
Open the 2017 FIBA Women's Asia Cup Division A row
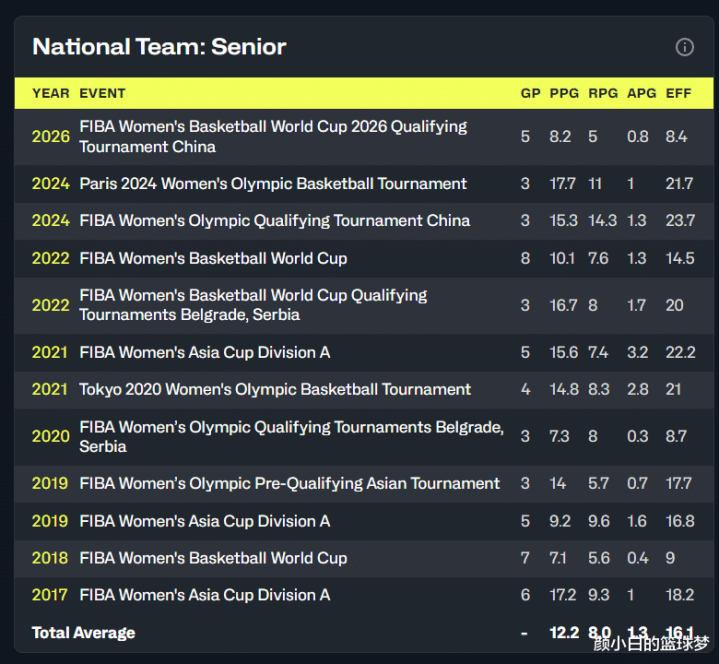pyautogui.click(x=364, y=595)
